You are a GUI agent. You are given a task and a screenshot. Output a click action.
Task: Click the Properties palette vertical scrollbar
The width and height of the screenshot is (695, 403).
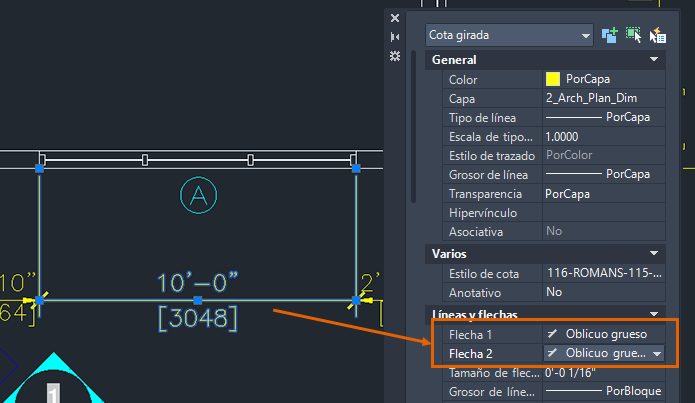(414, 126)
